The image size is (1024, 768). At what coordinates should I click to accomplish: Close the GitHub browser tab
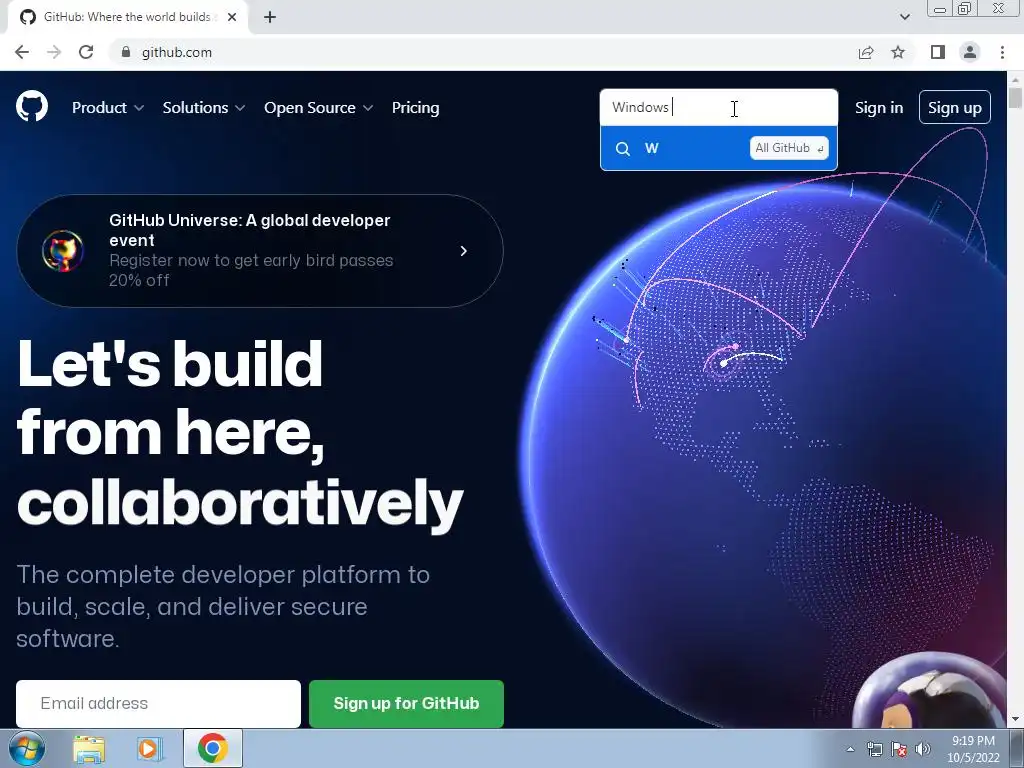tap(232, 17)
